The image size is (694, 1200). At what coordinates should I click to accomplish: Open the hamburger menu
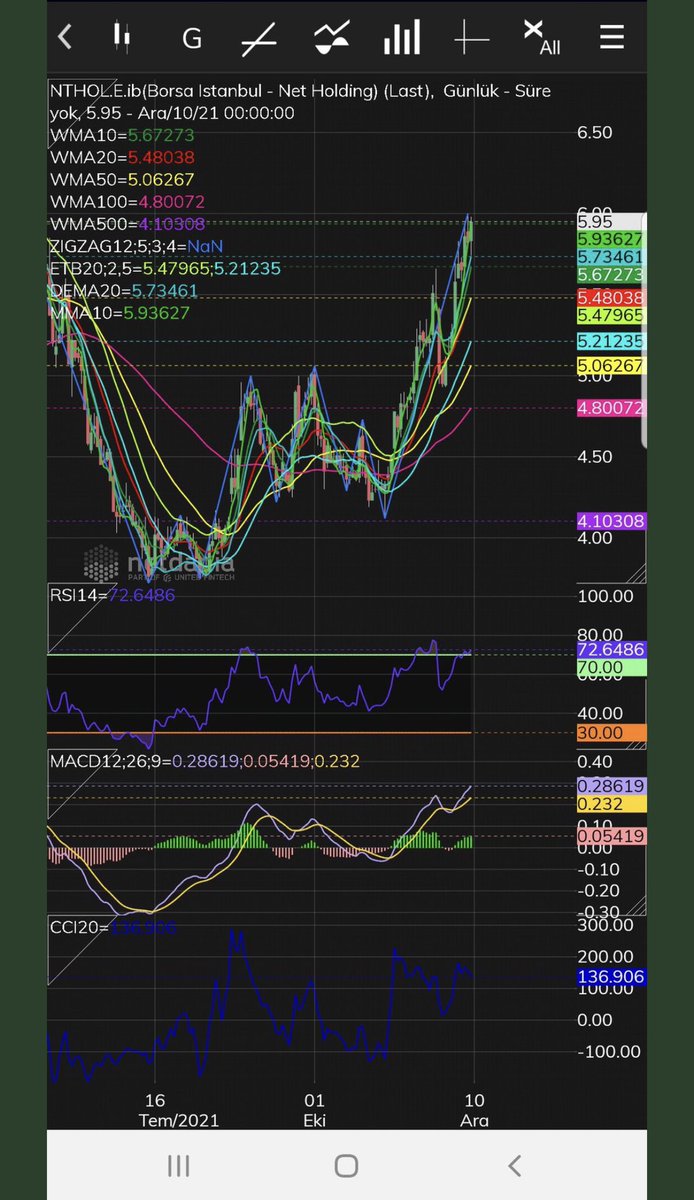612,39
